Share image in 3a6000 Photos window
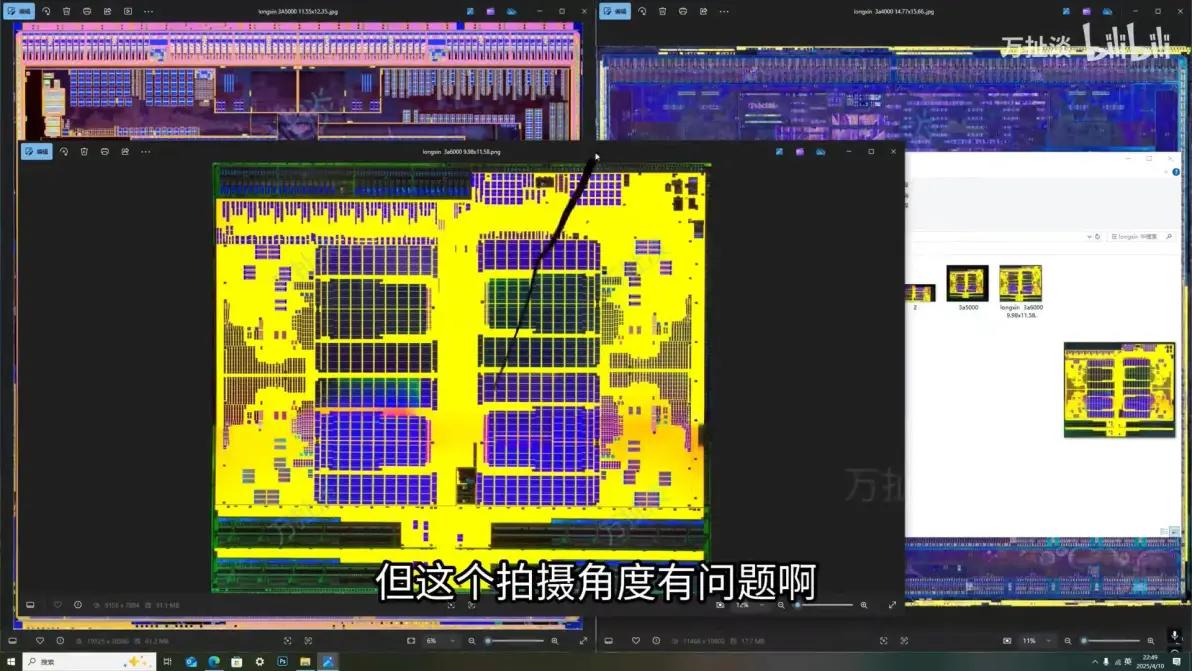Screen dimensions: 1192x671 point(125,151)
